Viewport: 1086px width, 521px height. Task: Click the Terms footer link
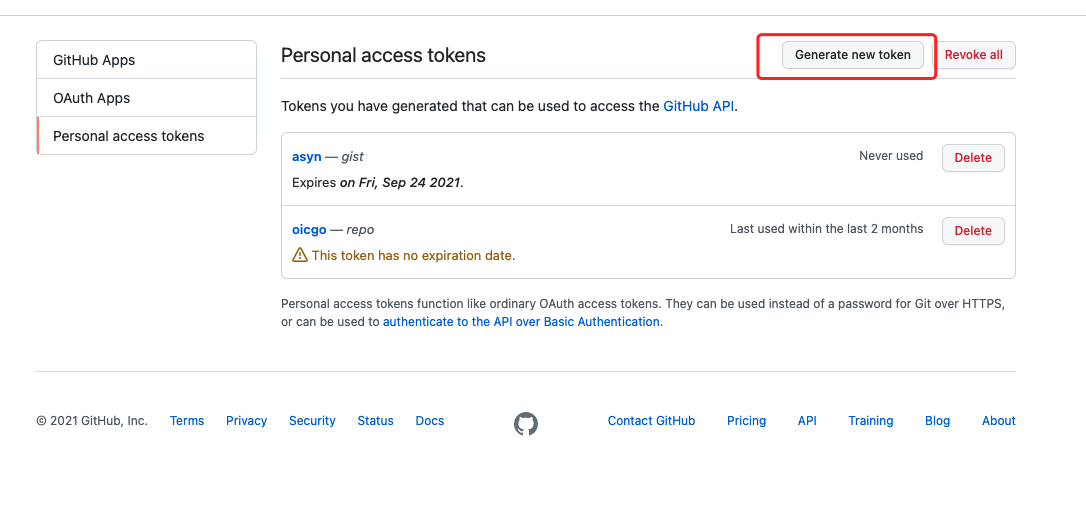(x=187, y=421)
